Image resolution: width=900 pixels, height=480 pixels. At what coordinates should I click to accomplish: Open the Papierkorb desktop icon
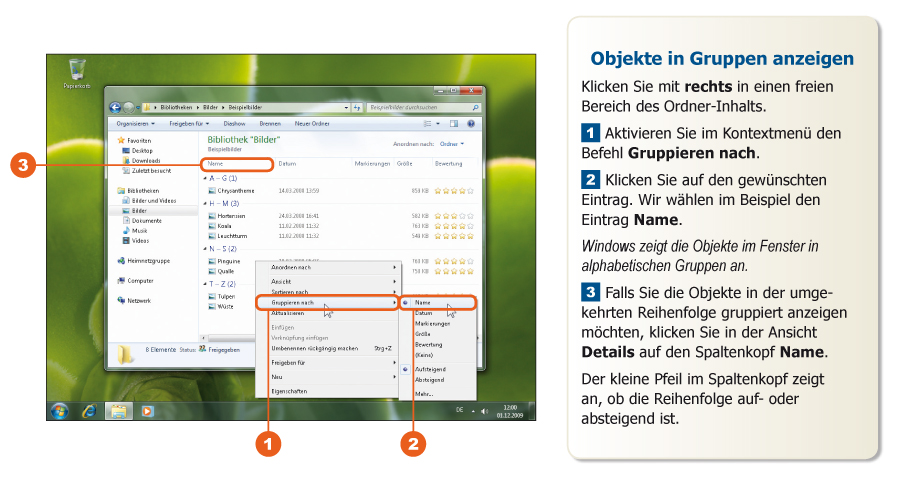pos(76,72)
